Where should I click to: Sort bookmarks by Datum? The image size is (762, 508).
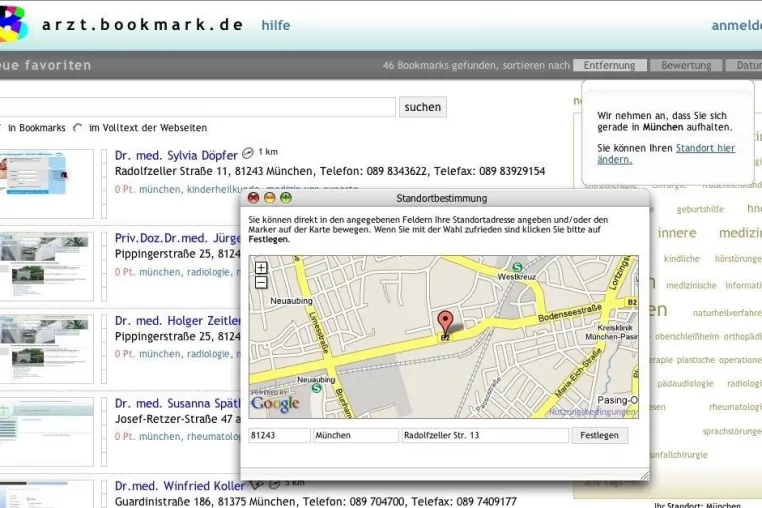click(744, 65)
